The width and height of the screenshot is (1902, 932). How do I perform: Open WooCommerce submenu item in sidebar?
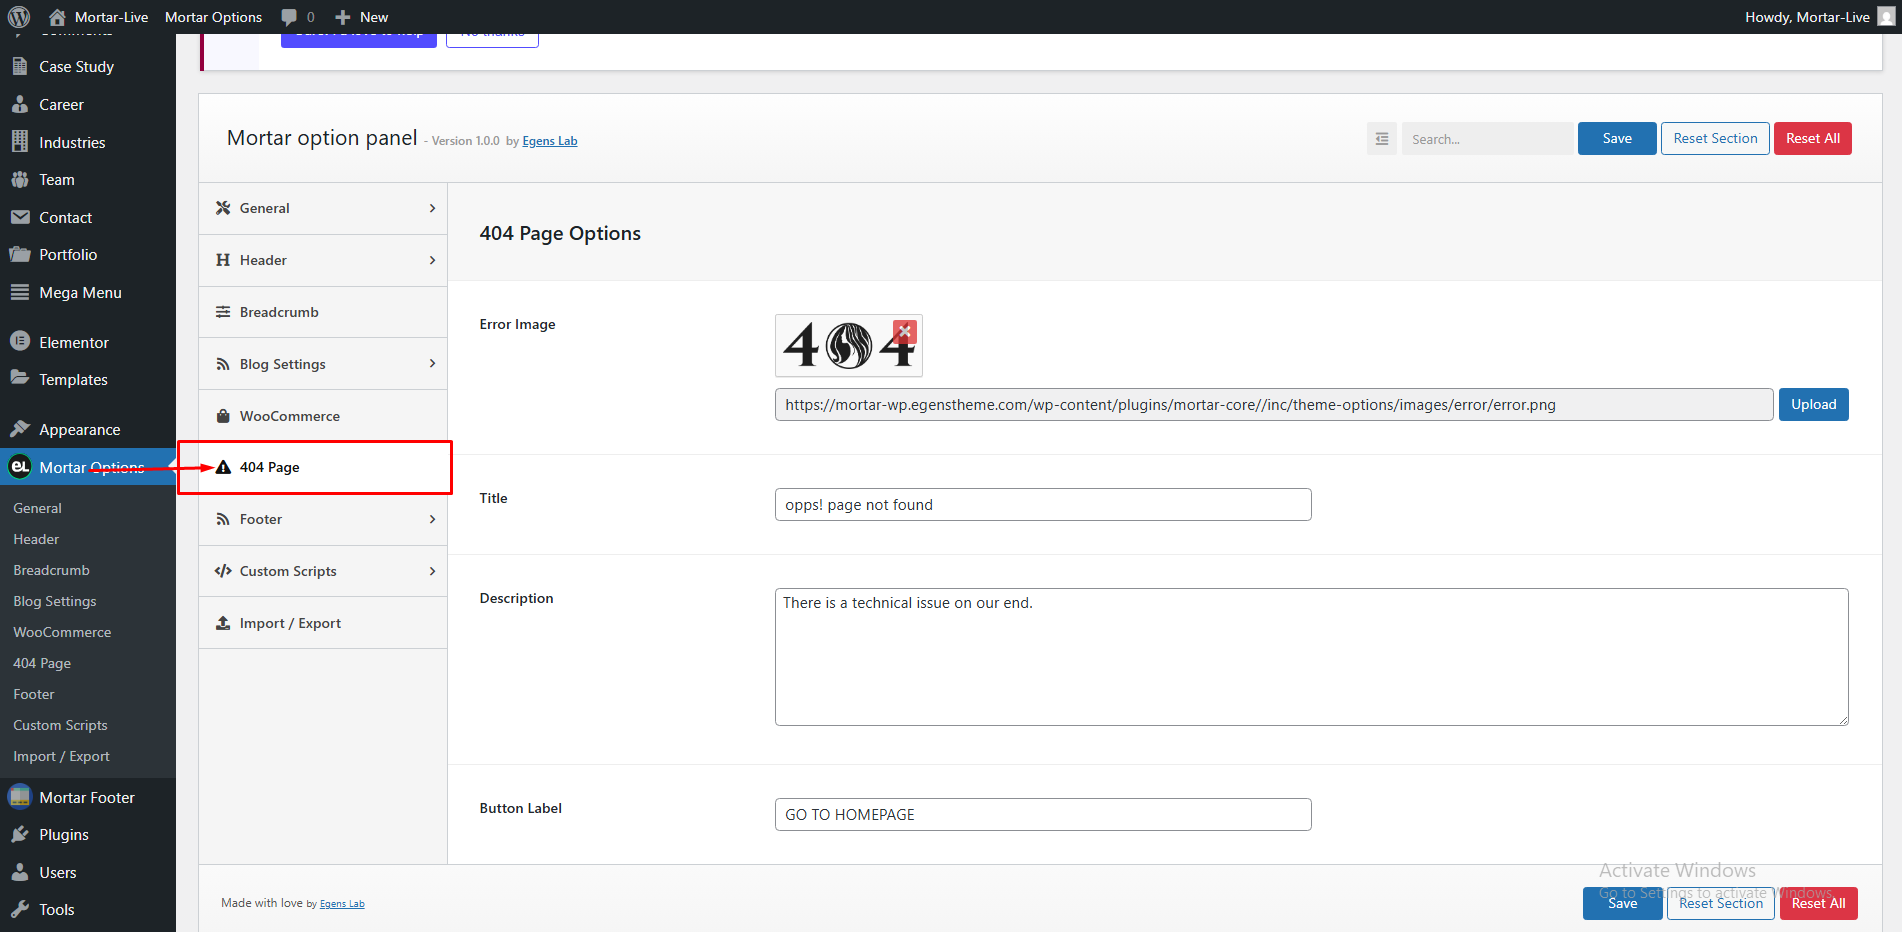pos(62,632)
